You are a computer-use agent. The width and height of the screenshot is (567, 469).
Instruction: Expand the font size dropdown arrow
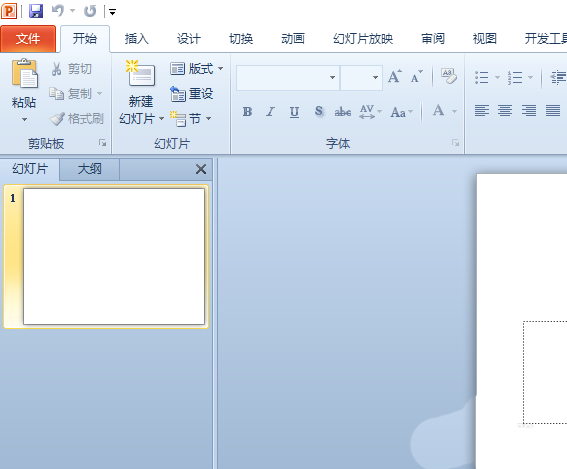tap(376, 77)
